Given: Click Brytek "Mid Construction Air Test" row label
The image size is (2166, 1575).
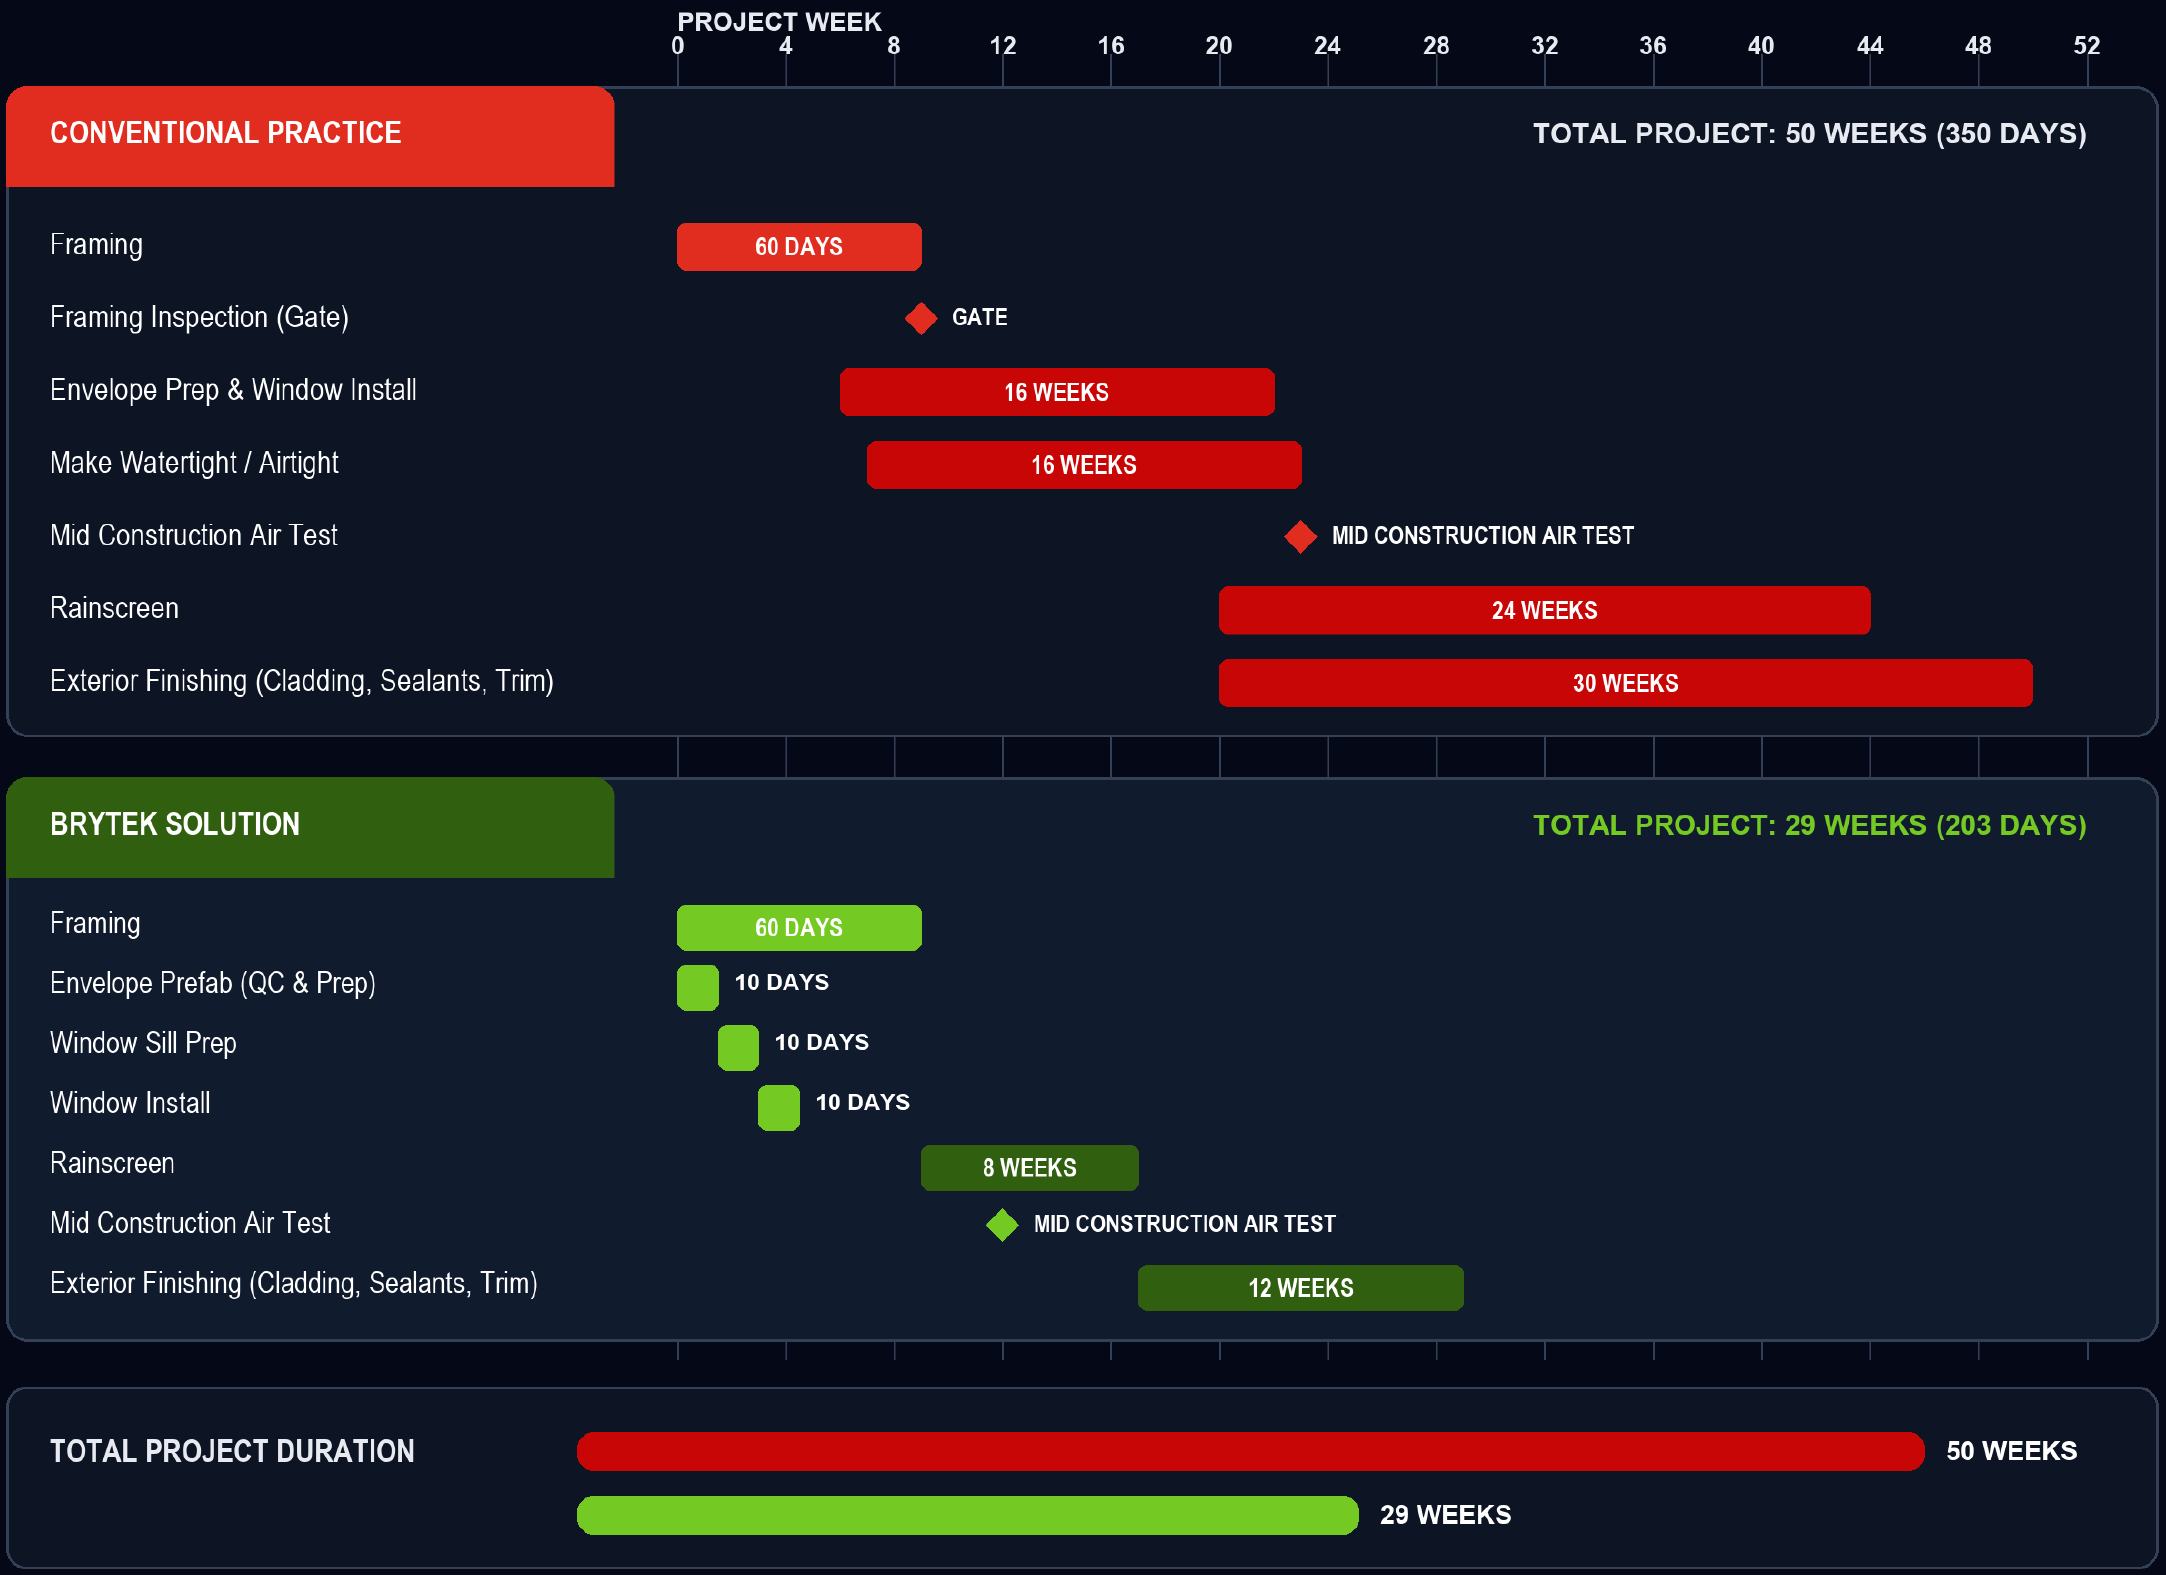Looking at the screenshot, I should pyautogui.click(x=190, y=1223).
